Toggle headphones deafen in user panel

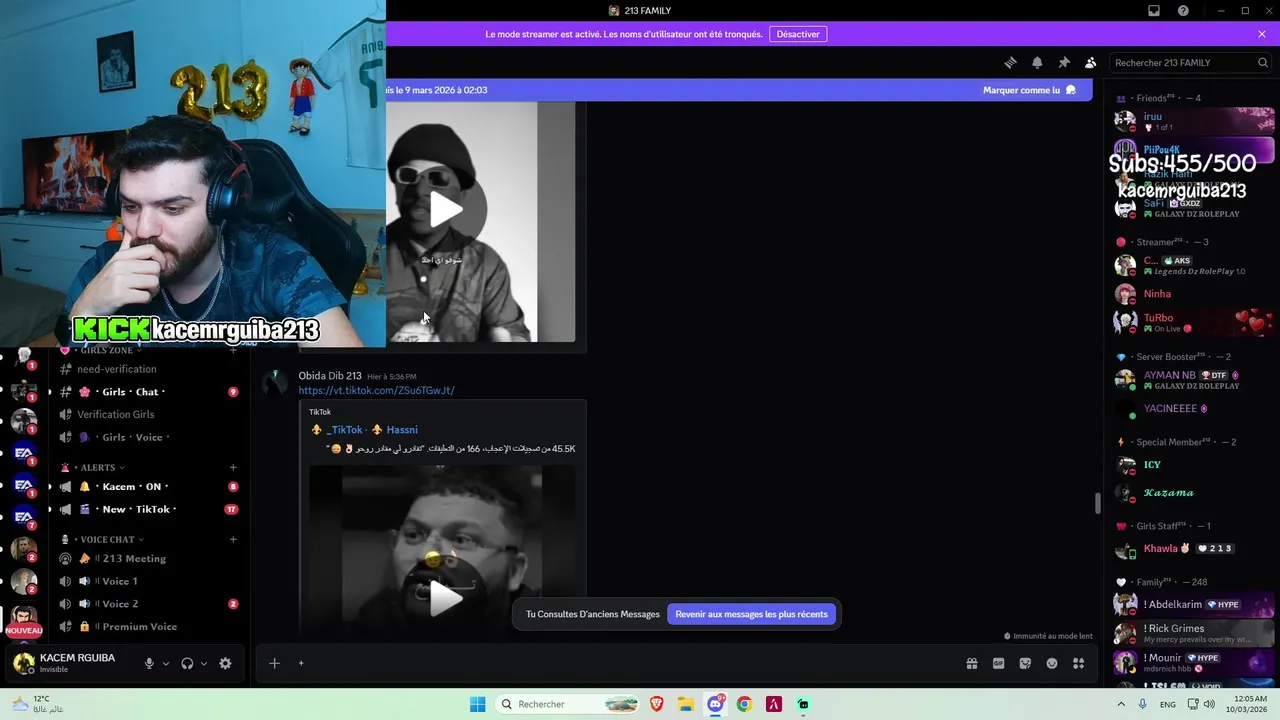(187, 663)
